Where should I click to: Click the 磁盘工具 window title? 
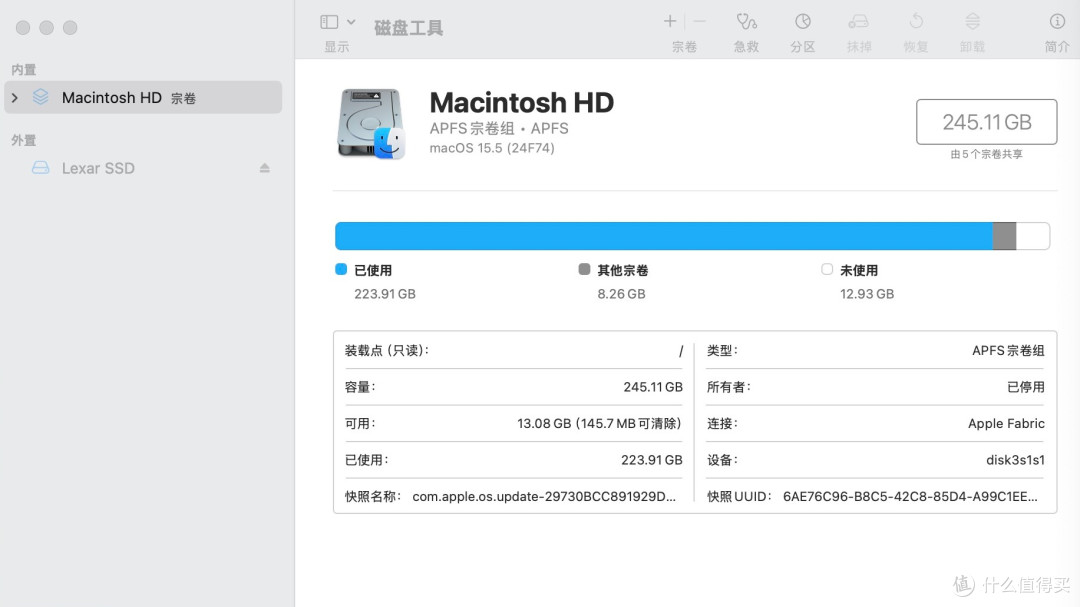(408, 28)
